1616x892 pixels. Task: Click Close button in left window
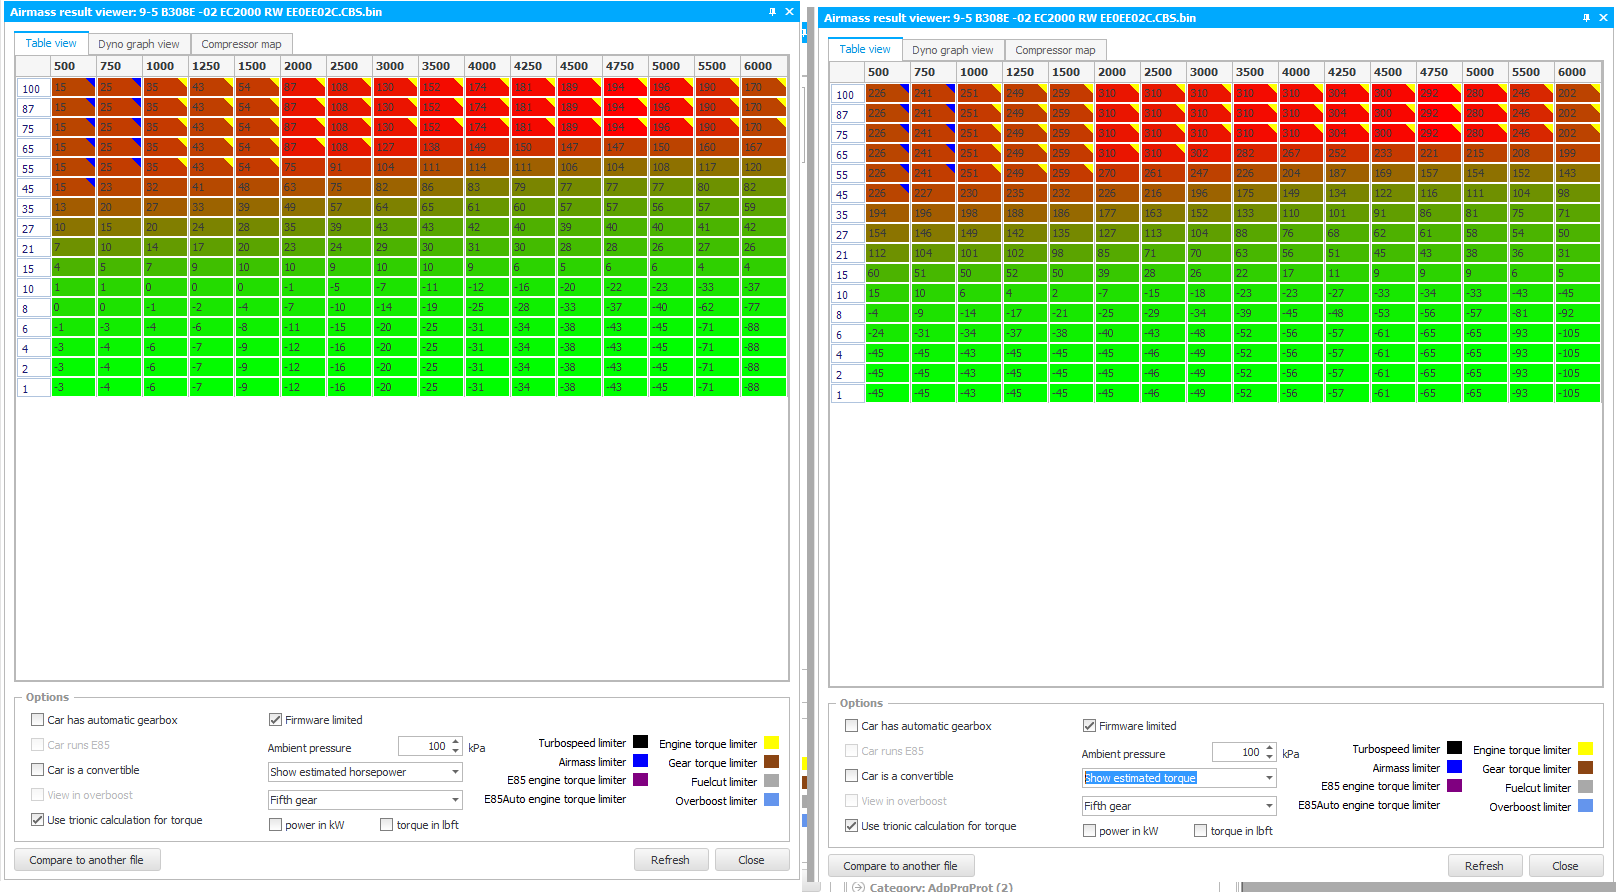coord(752,860)
